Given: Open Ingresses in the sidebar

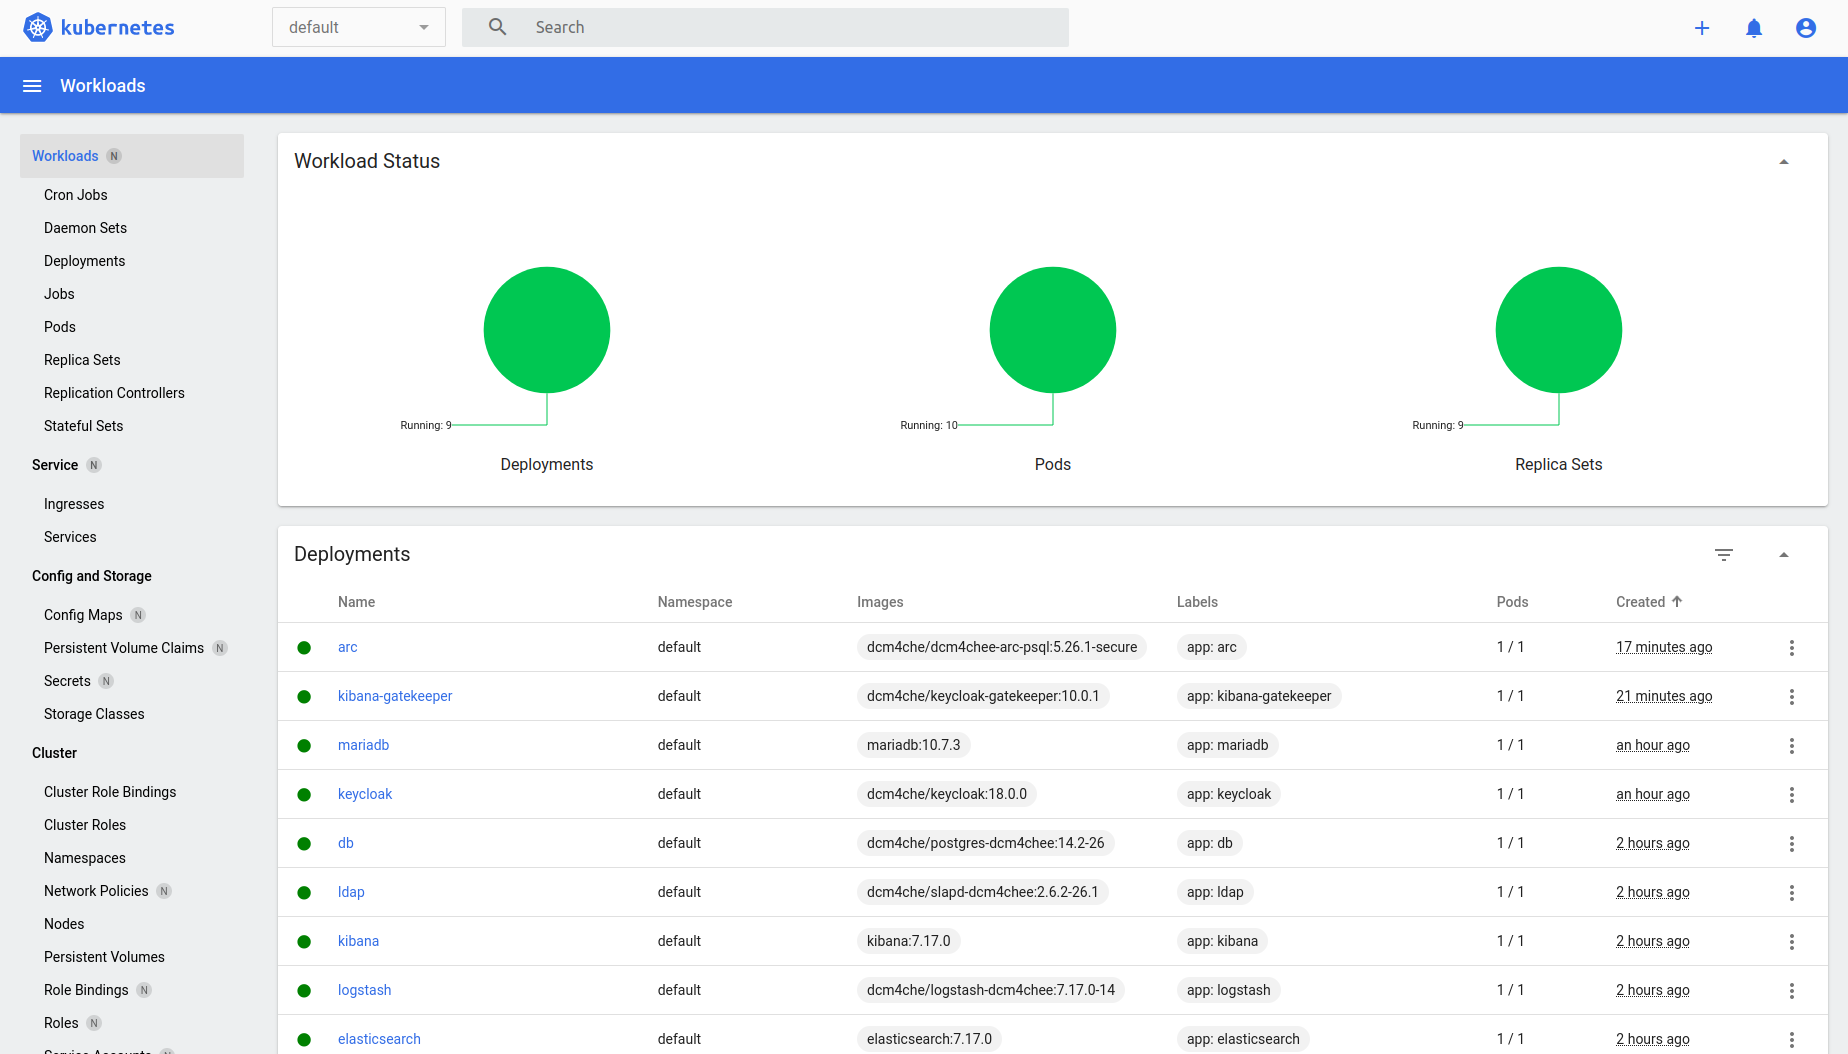Looking at the screenshot, I should pos(74,504).
